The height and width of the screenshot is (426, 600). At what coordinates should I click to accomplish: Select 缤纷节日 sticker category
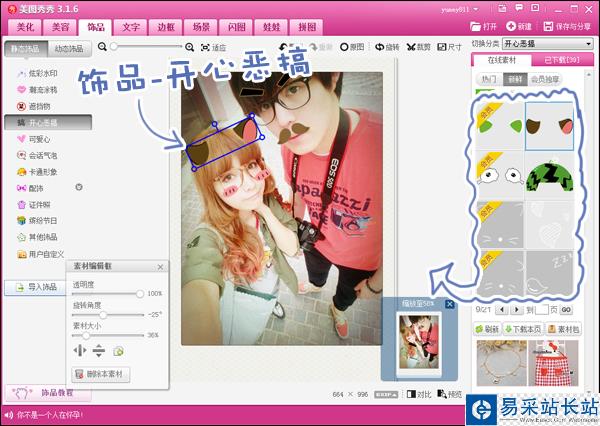pos(37,221)
